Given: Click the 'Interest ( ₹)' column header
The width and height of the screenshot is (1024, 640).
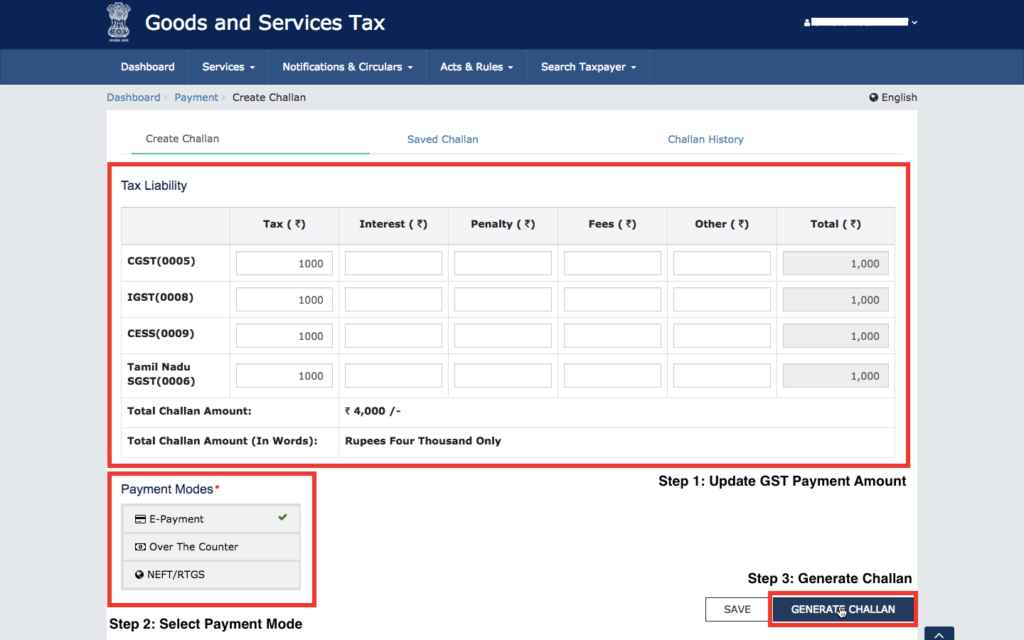Looking at the screenshot, I should pyautogui.click(x=393, y=224).
